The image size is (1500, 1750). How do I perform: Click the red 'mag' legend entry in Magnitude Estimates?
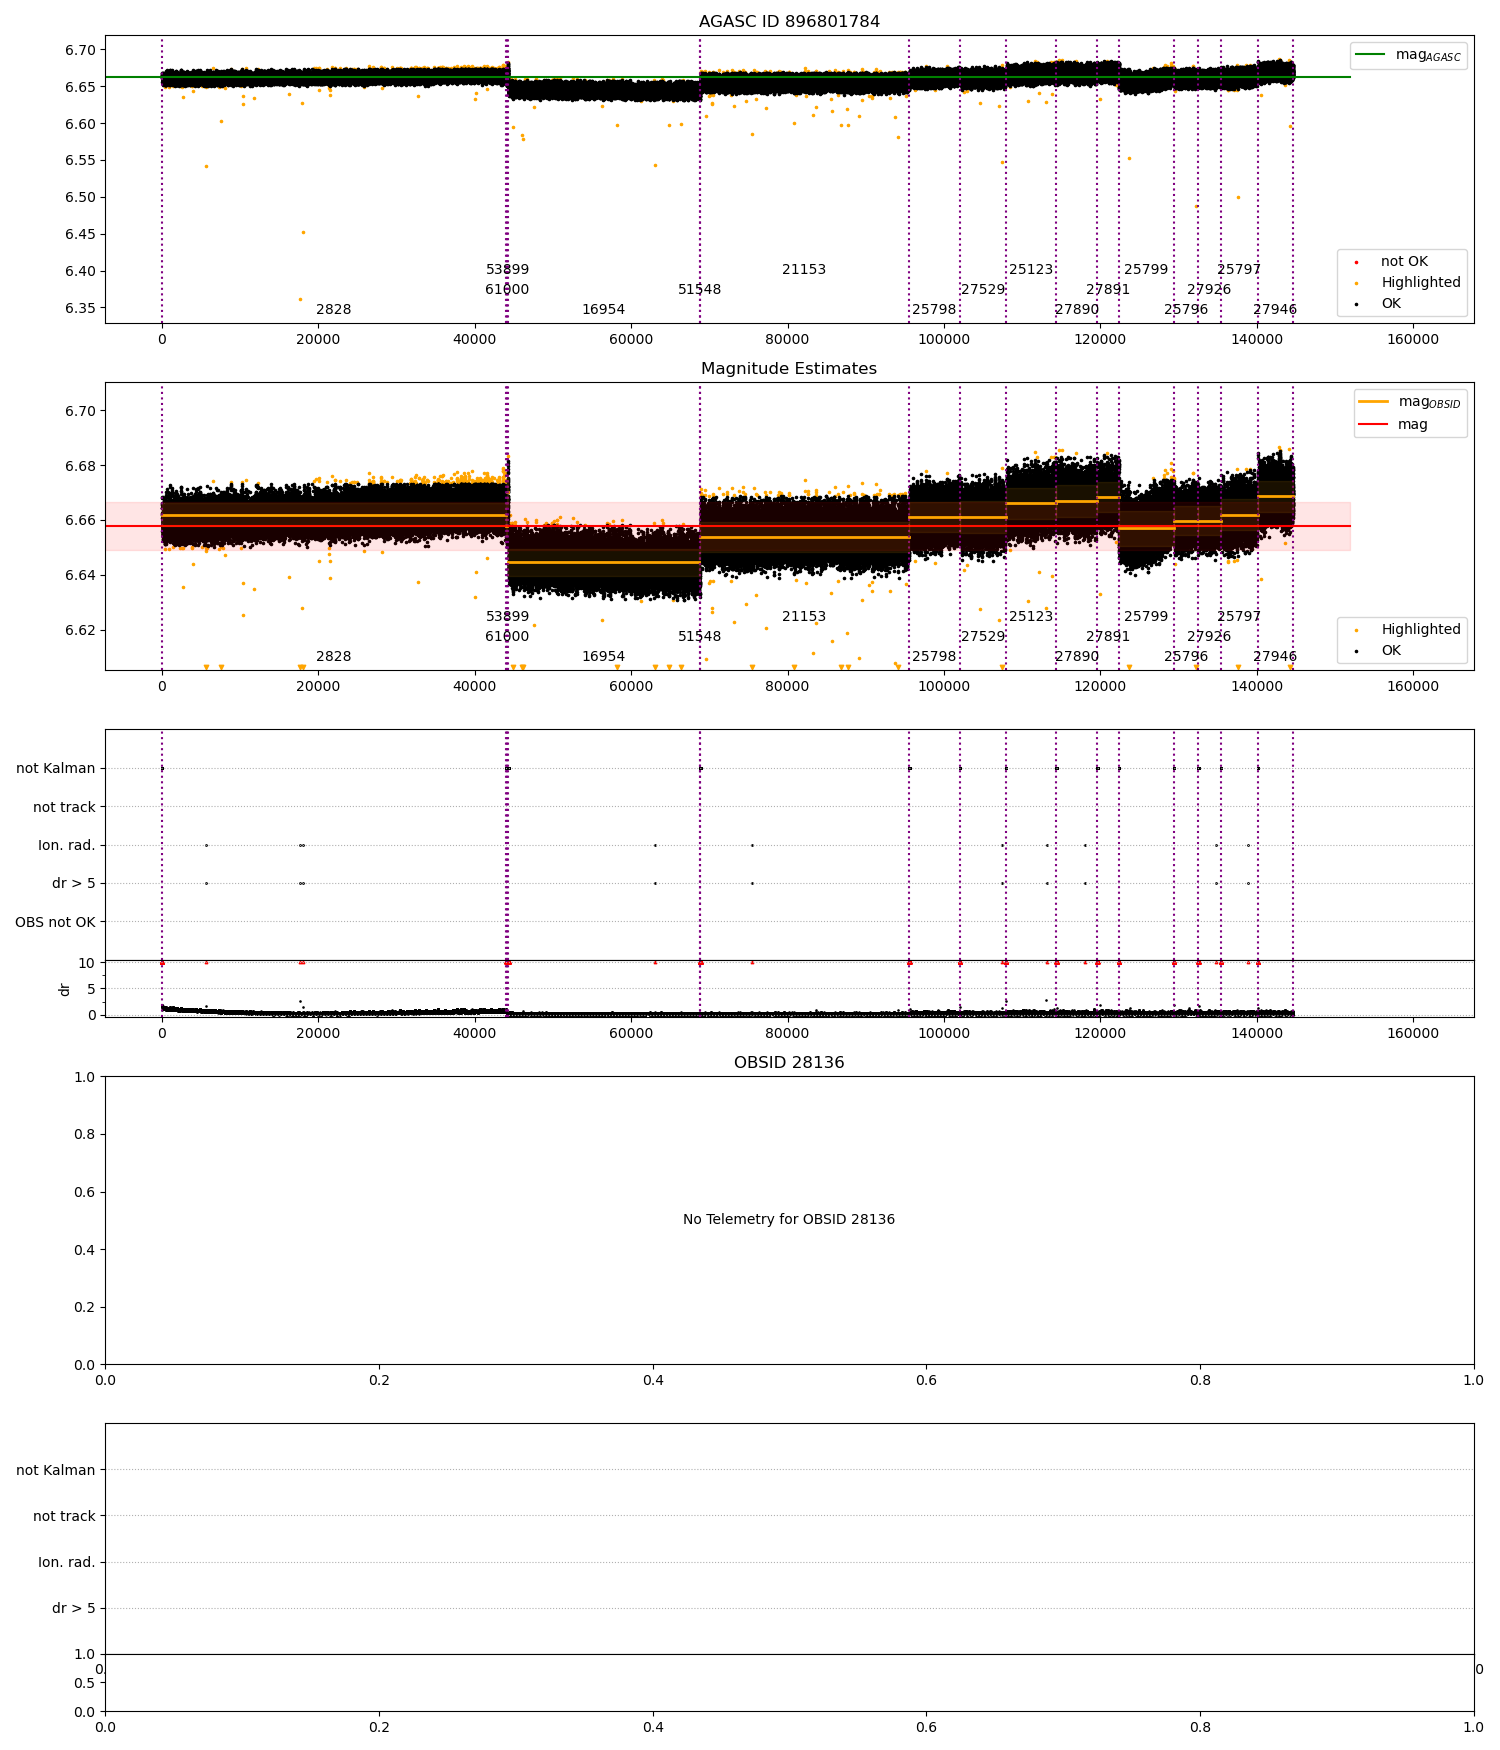point(1393,425)
